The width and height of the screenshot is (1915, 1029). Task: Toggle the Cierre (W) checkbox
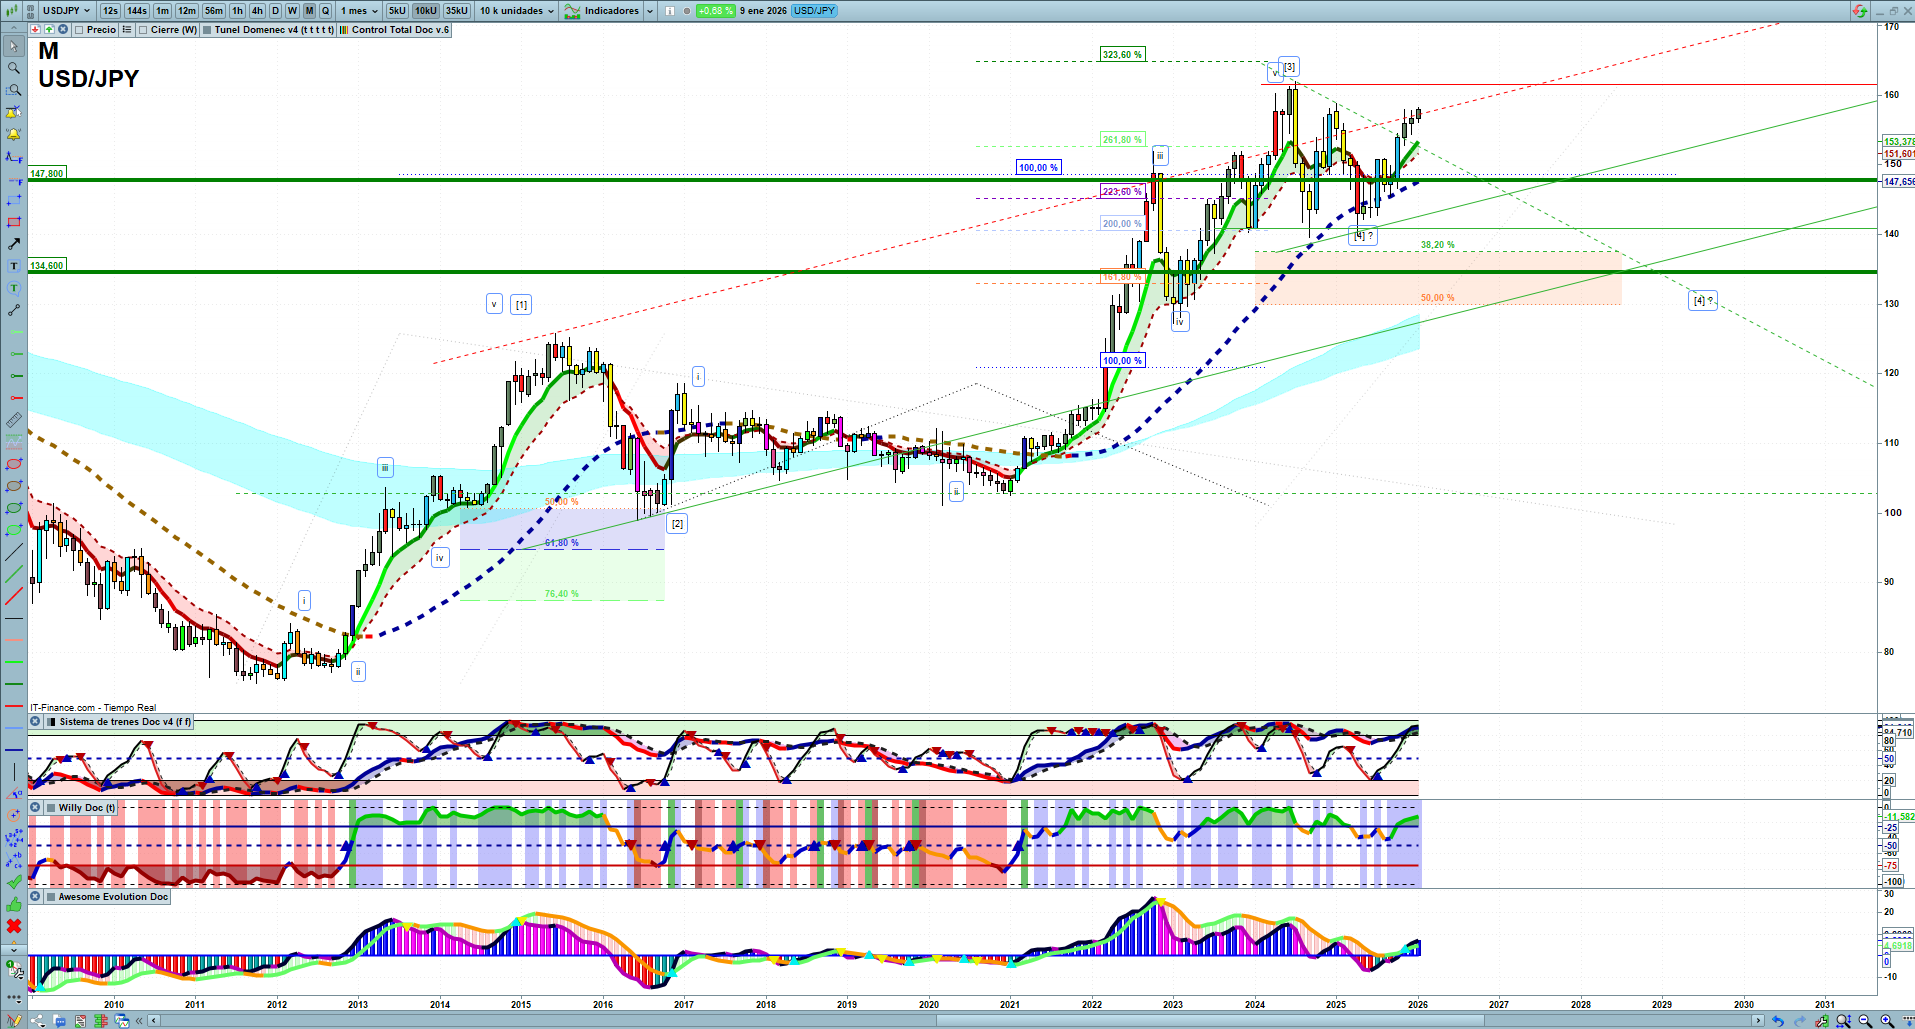coord(144,30)
